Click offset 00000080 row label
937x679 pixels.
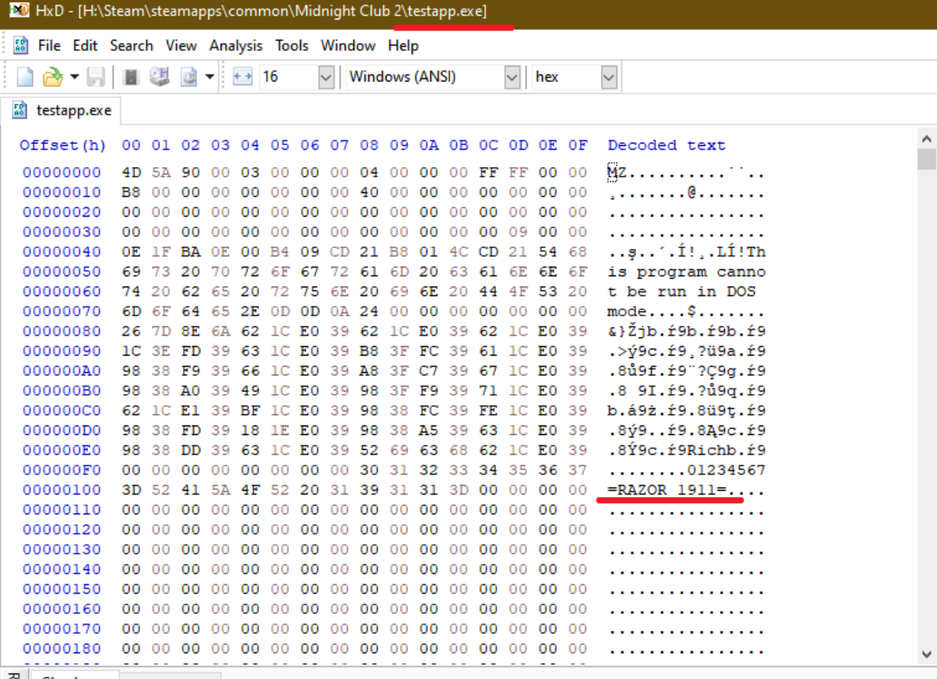[62, 331]
